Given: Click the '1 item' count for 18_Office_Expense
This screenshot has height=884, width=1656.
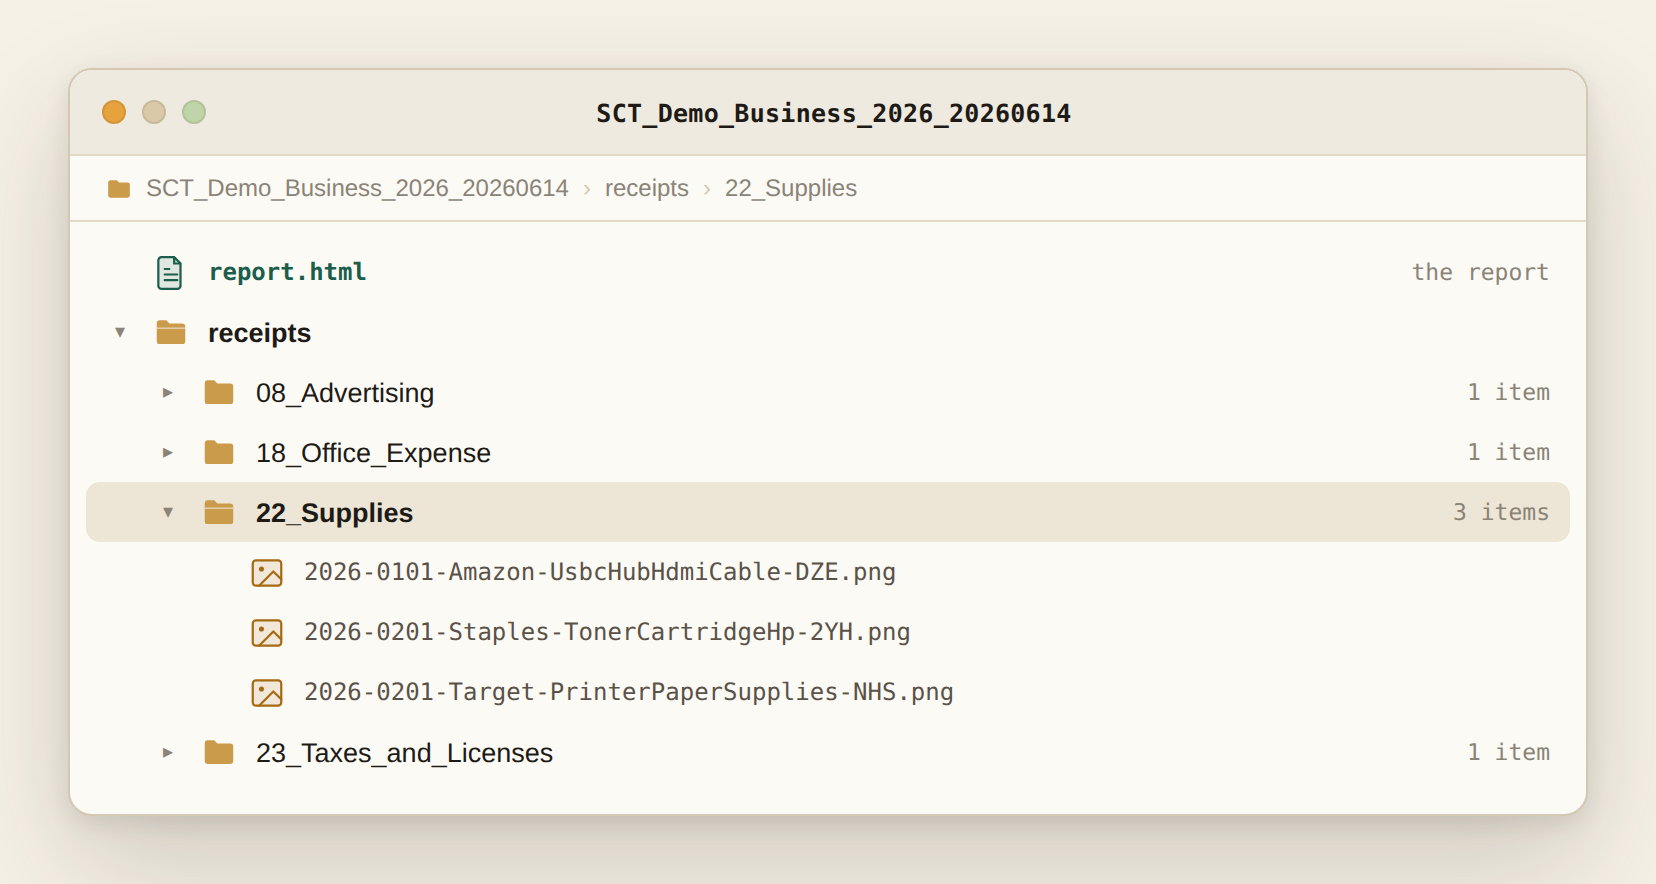Looking at the screenshot, I should coord(1508,452).
